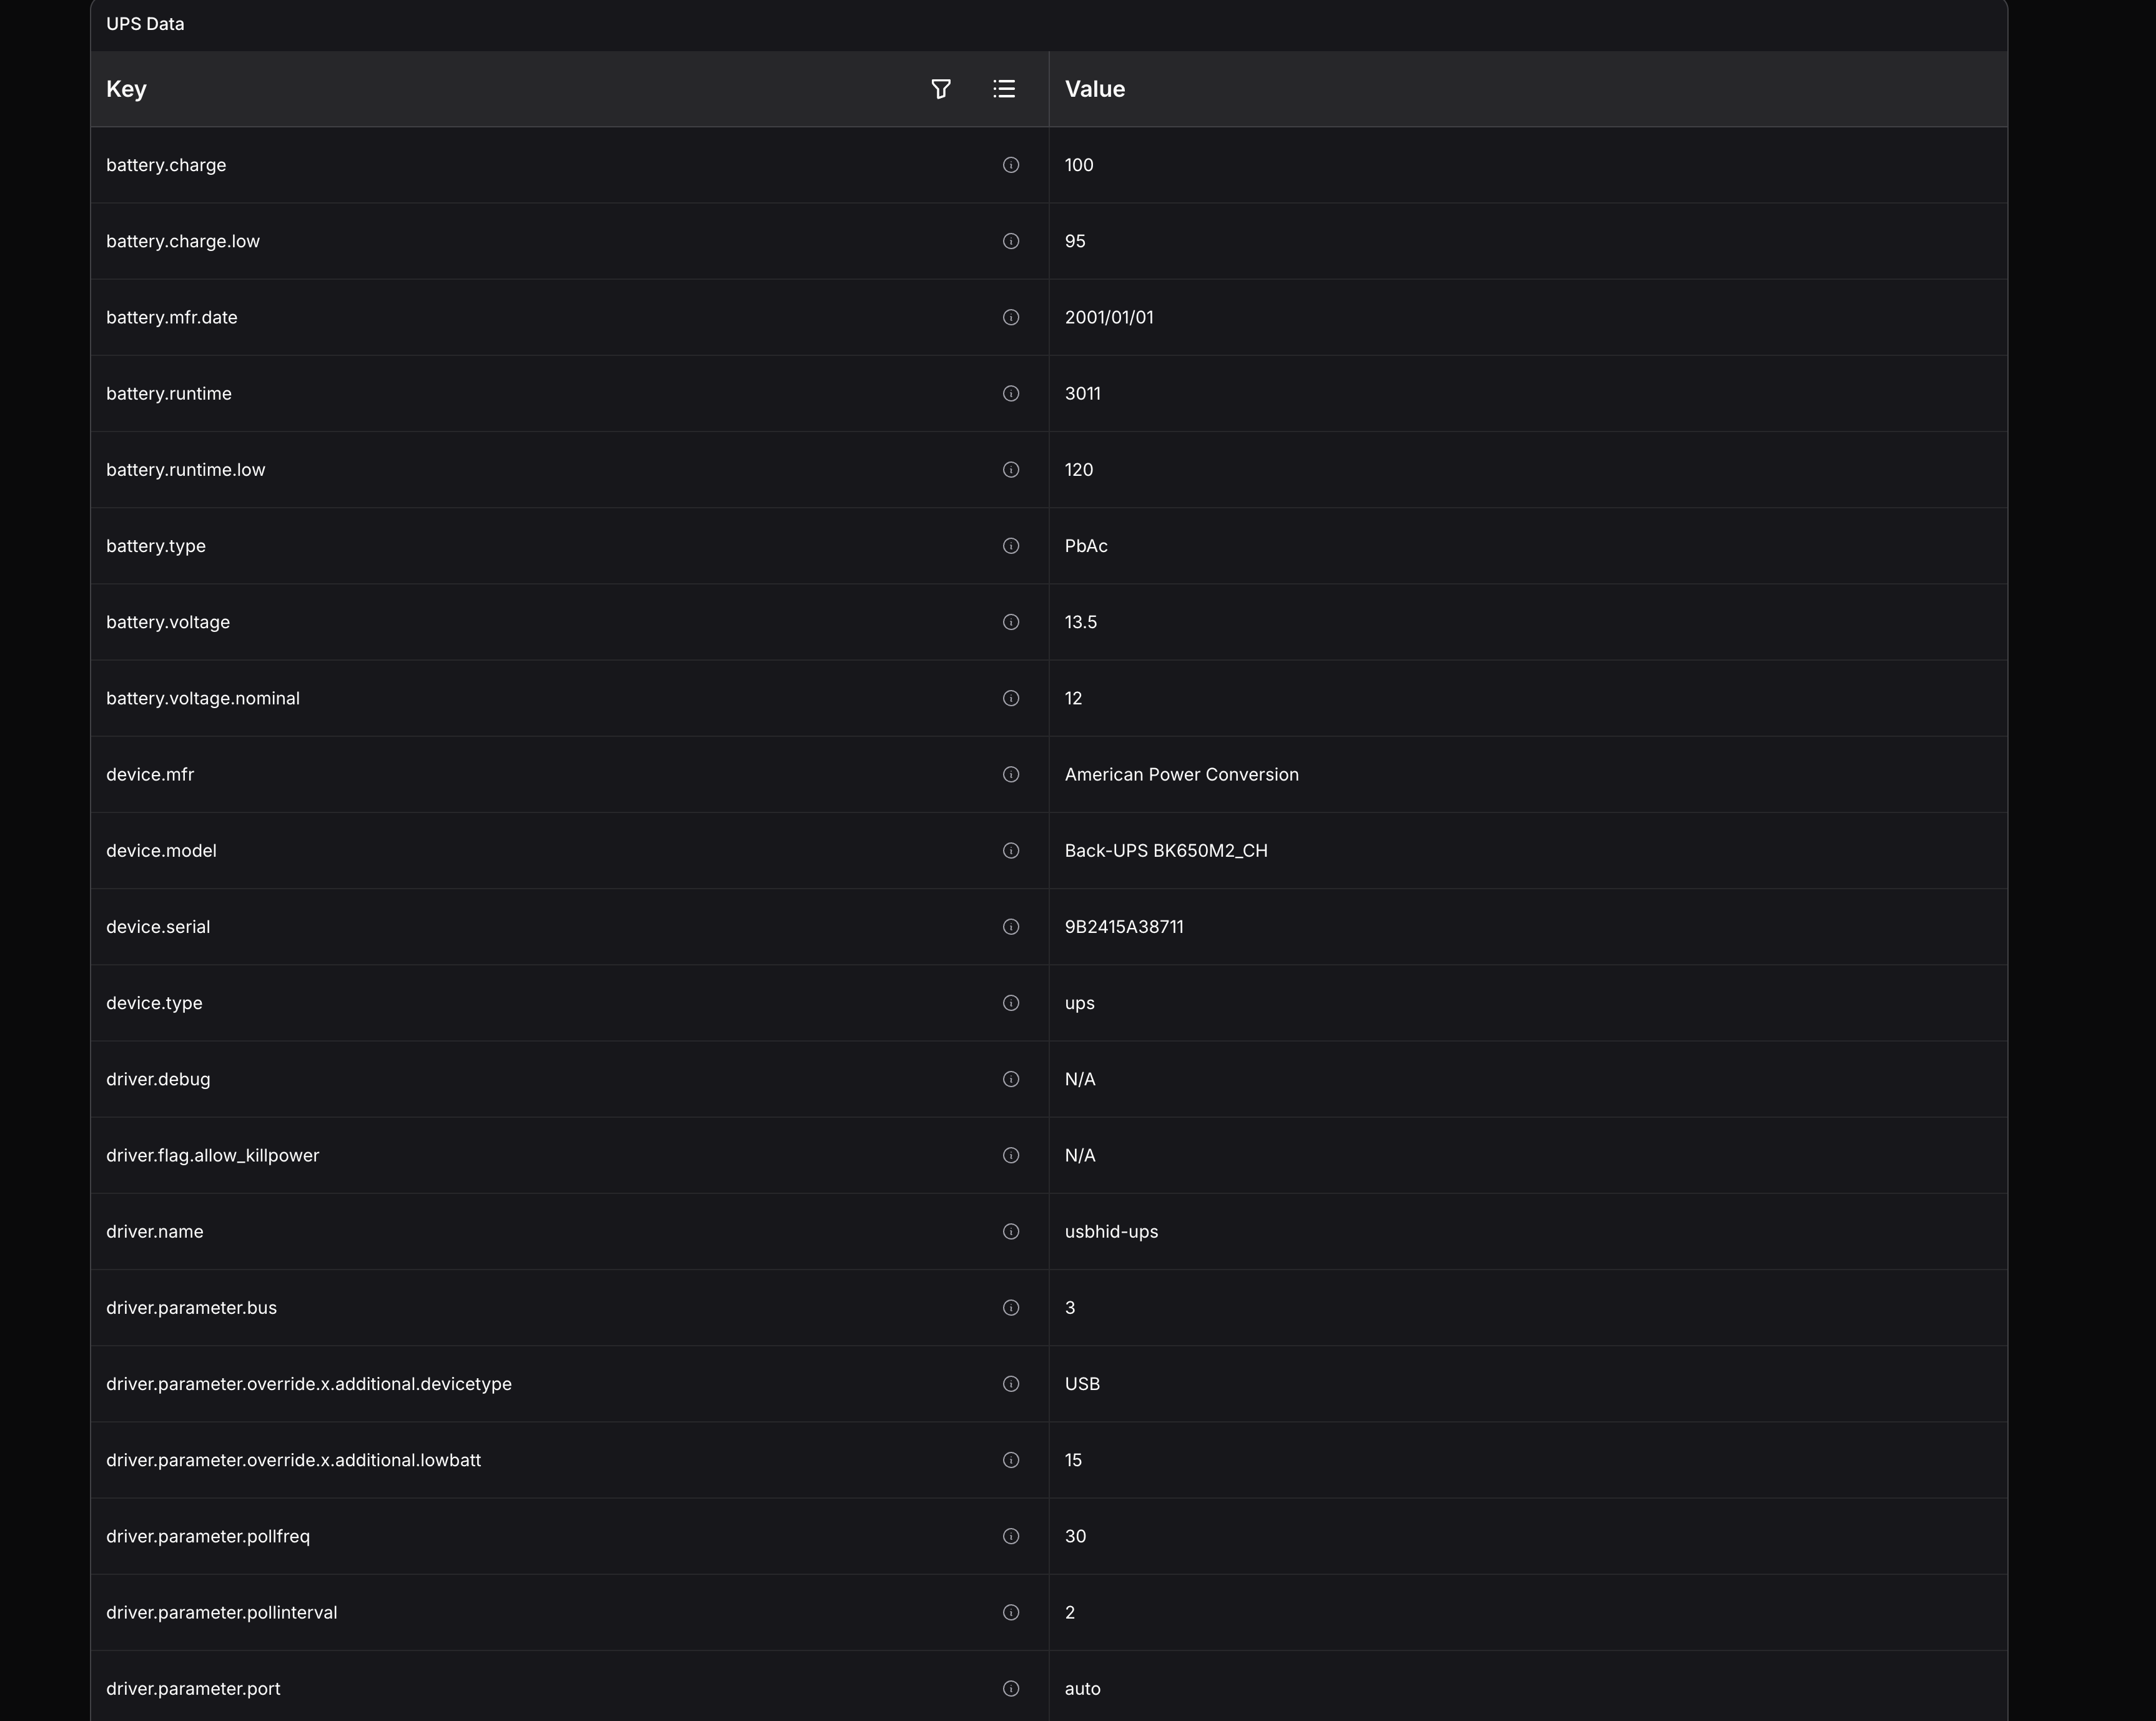Screen dimensions: 2156x1721
Task: Open info icon for driver.parameter.port
Action: tap(1010, 1688)
